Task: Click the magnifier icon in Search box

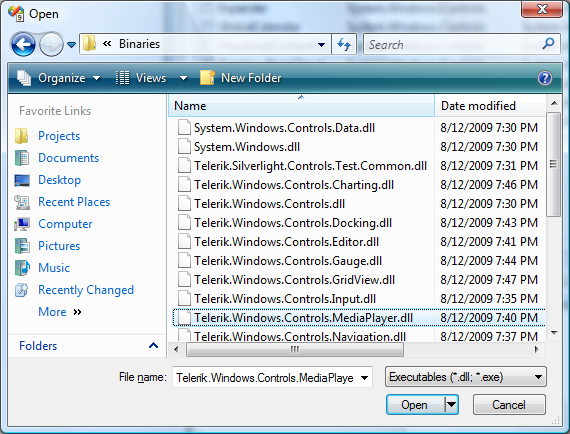Action: pos(548,44)
